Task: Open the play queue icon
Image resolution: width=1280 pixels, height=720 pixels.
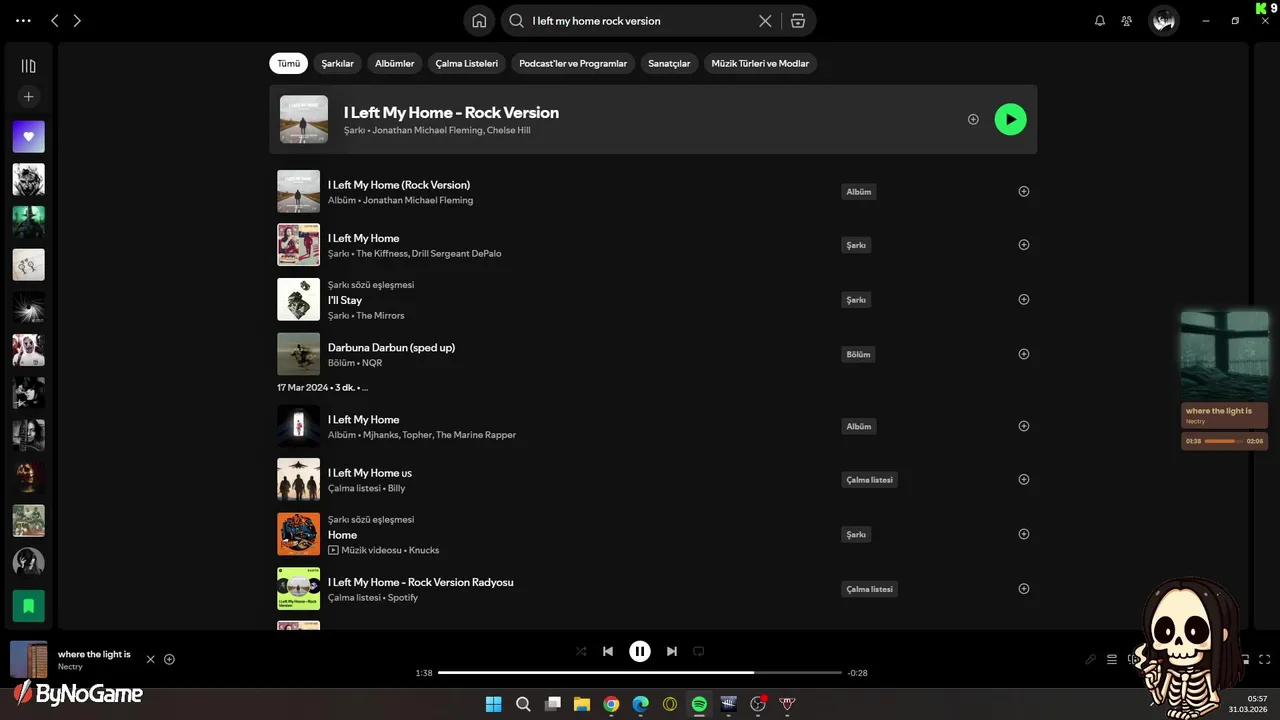Action: click(x=1112, y=659)
